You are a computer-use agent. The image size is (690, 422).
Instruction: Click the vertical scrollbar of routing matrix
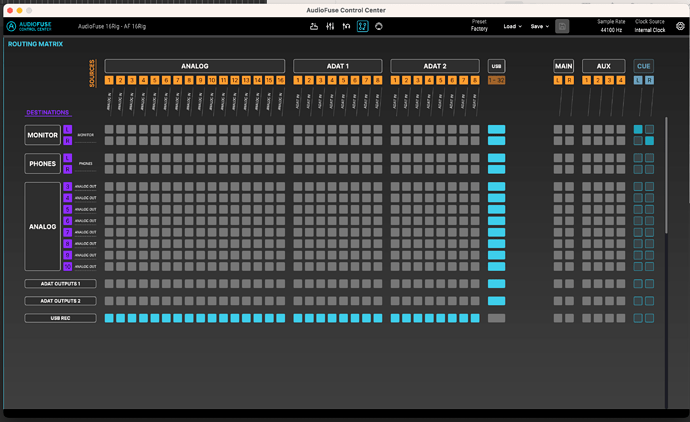tap(666, 175)
